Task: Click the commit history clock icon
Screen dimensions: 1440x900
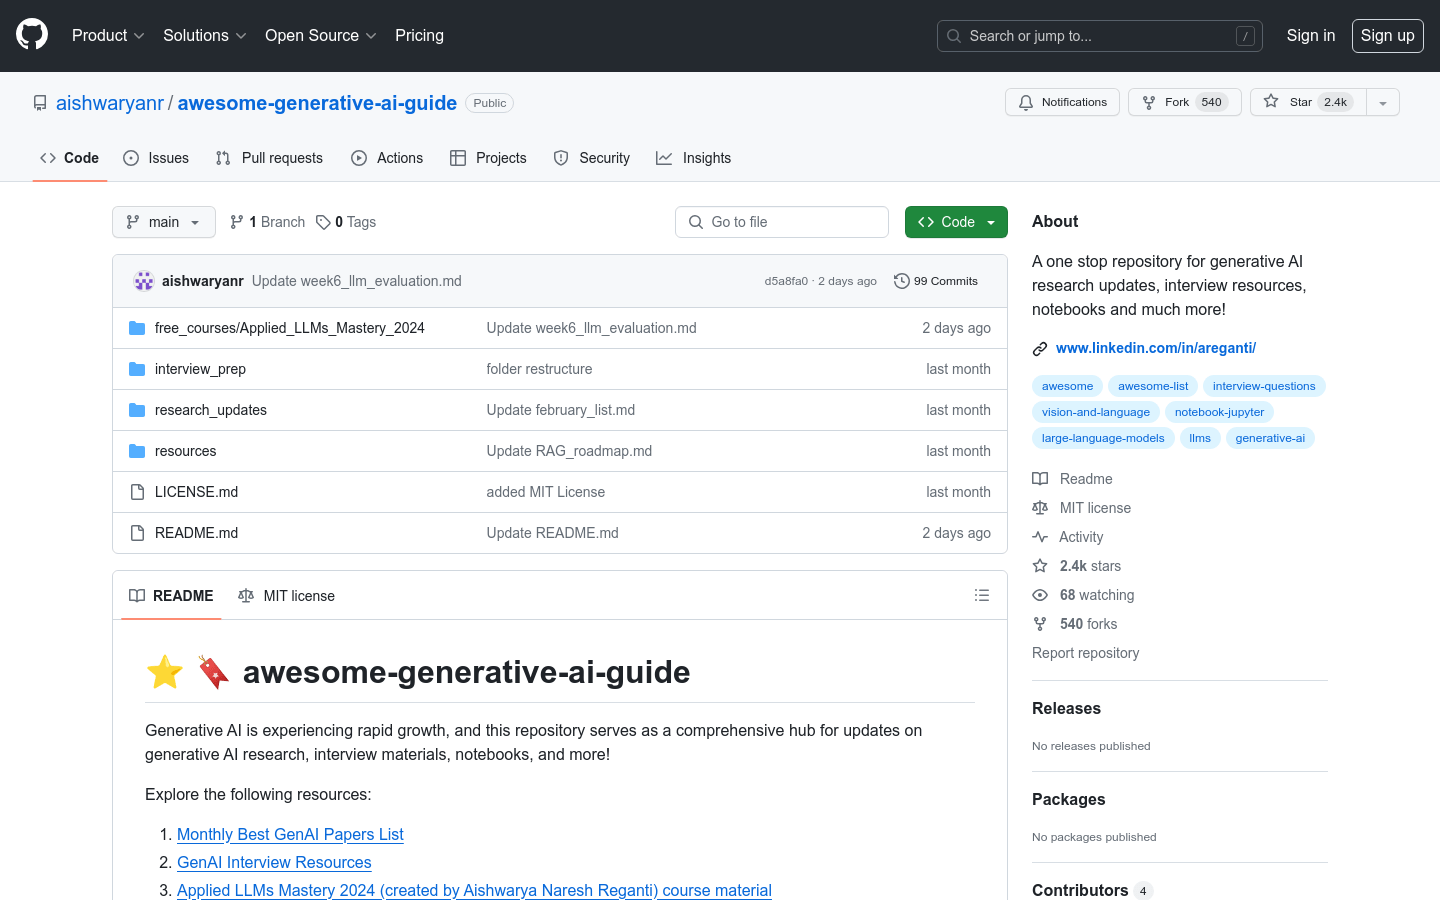Action: (x=901, y=281)
